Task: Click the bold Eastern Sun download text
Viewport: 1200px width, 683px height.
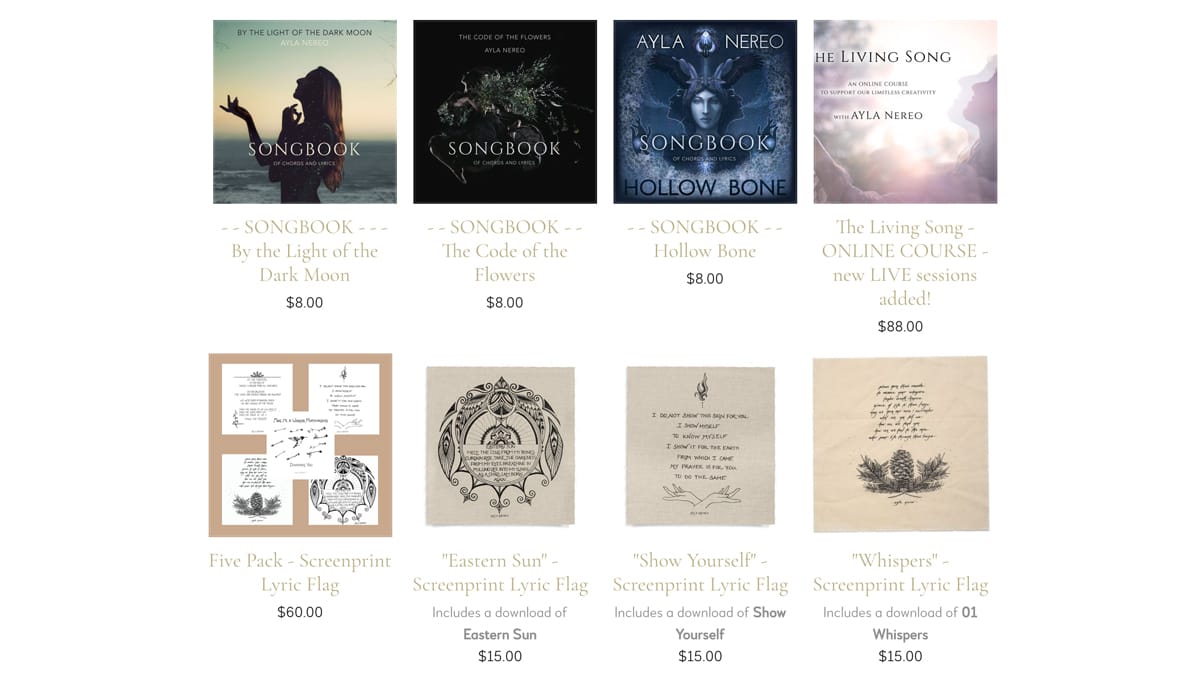Action: click(500, 634)
